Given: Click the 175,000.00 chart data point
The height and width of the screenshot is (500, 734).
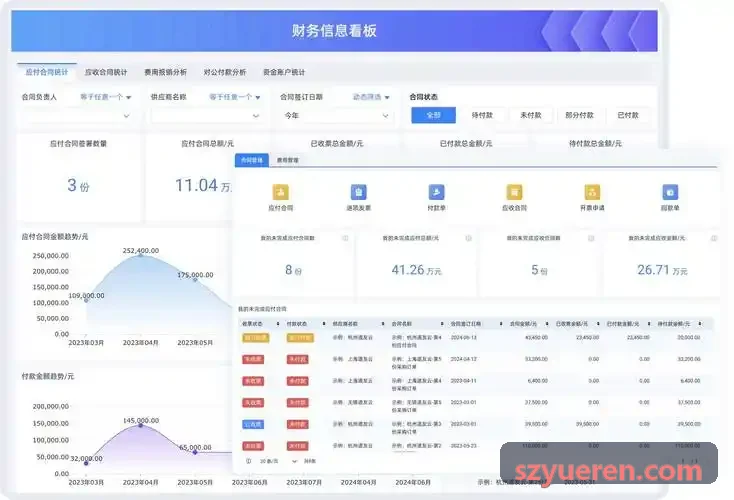Looking at the screenshot, I should point(195,279).
